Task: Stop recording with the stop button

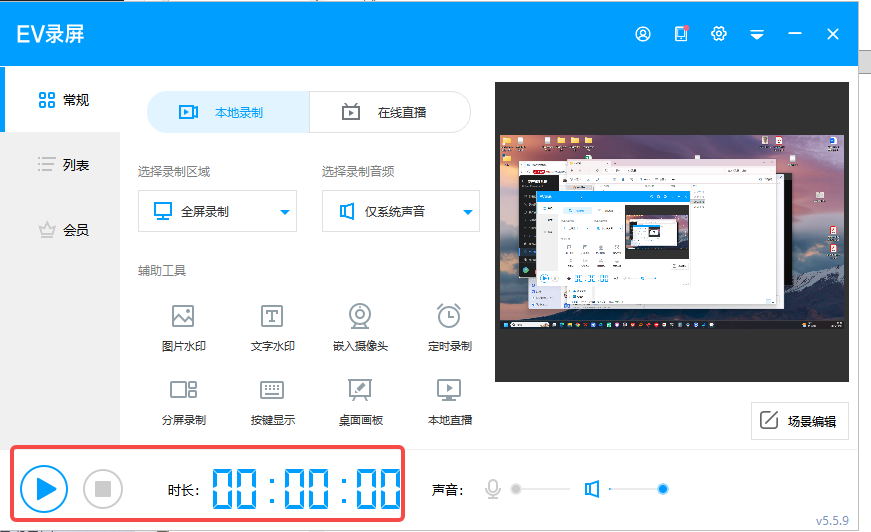Action: pyautogui.click(x=103, y=489)
